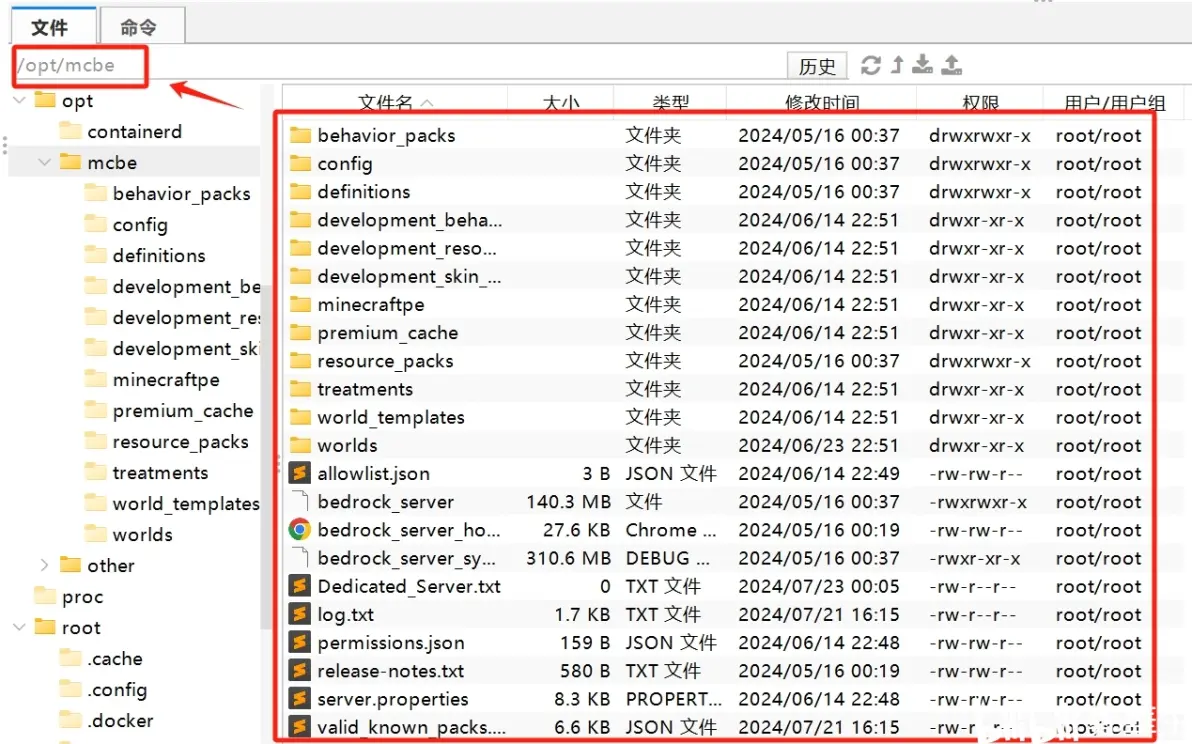1192x744 pixels.
Task: Click the folder icon of config in file list
Action: tap(300, 163)
